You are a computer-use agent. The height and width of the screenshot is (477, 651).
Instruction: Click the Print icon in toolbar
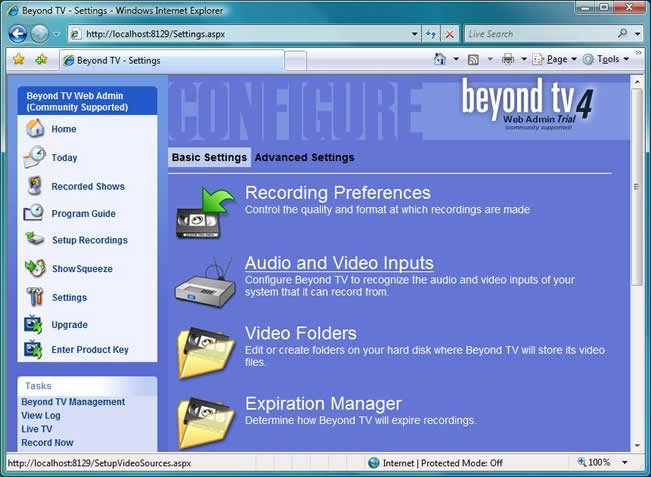point(508,59)
